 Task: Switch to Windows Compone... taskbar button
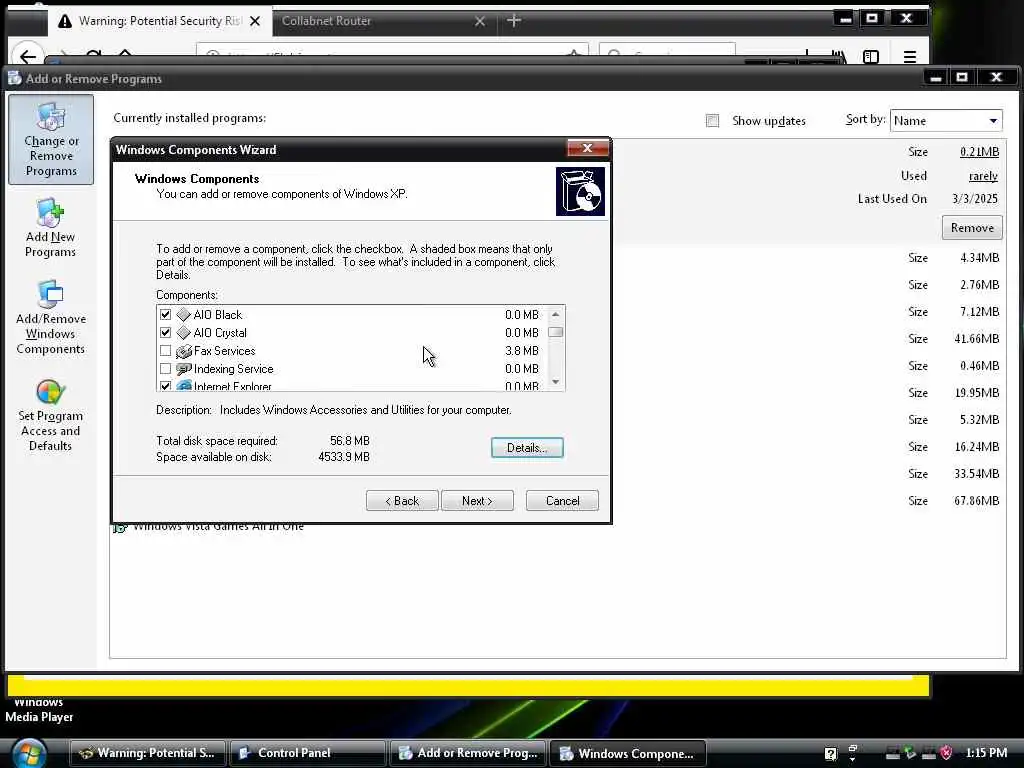628,753
